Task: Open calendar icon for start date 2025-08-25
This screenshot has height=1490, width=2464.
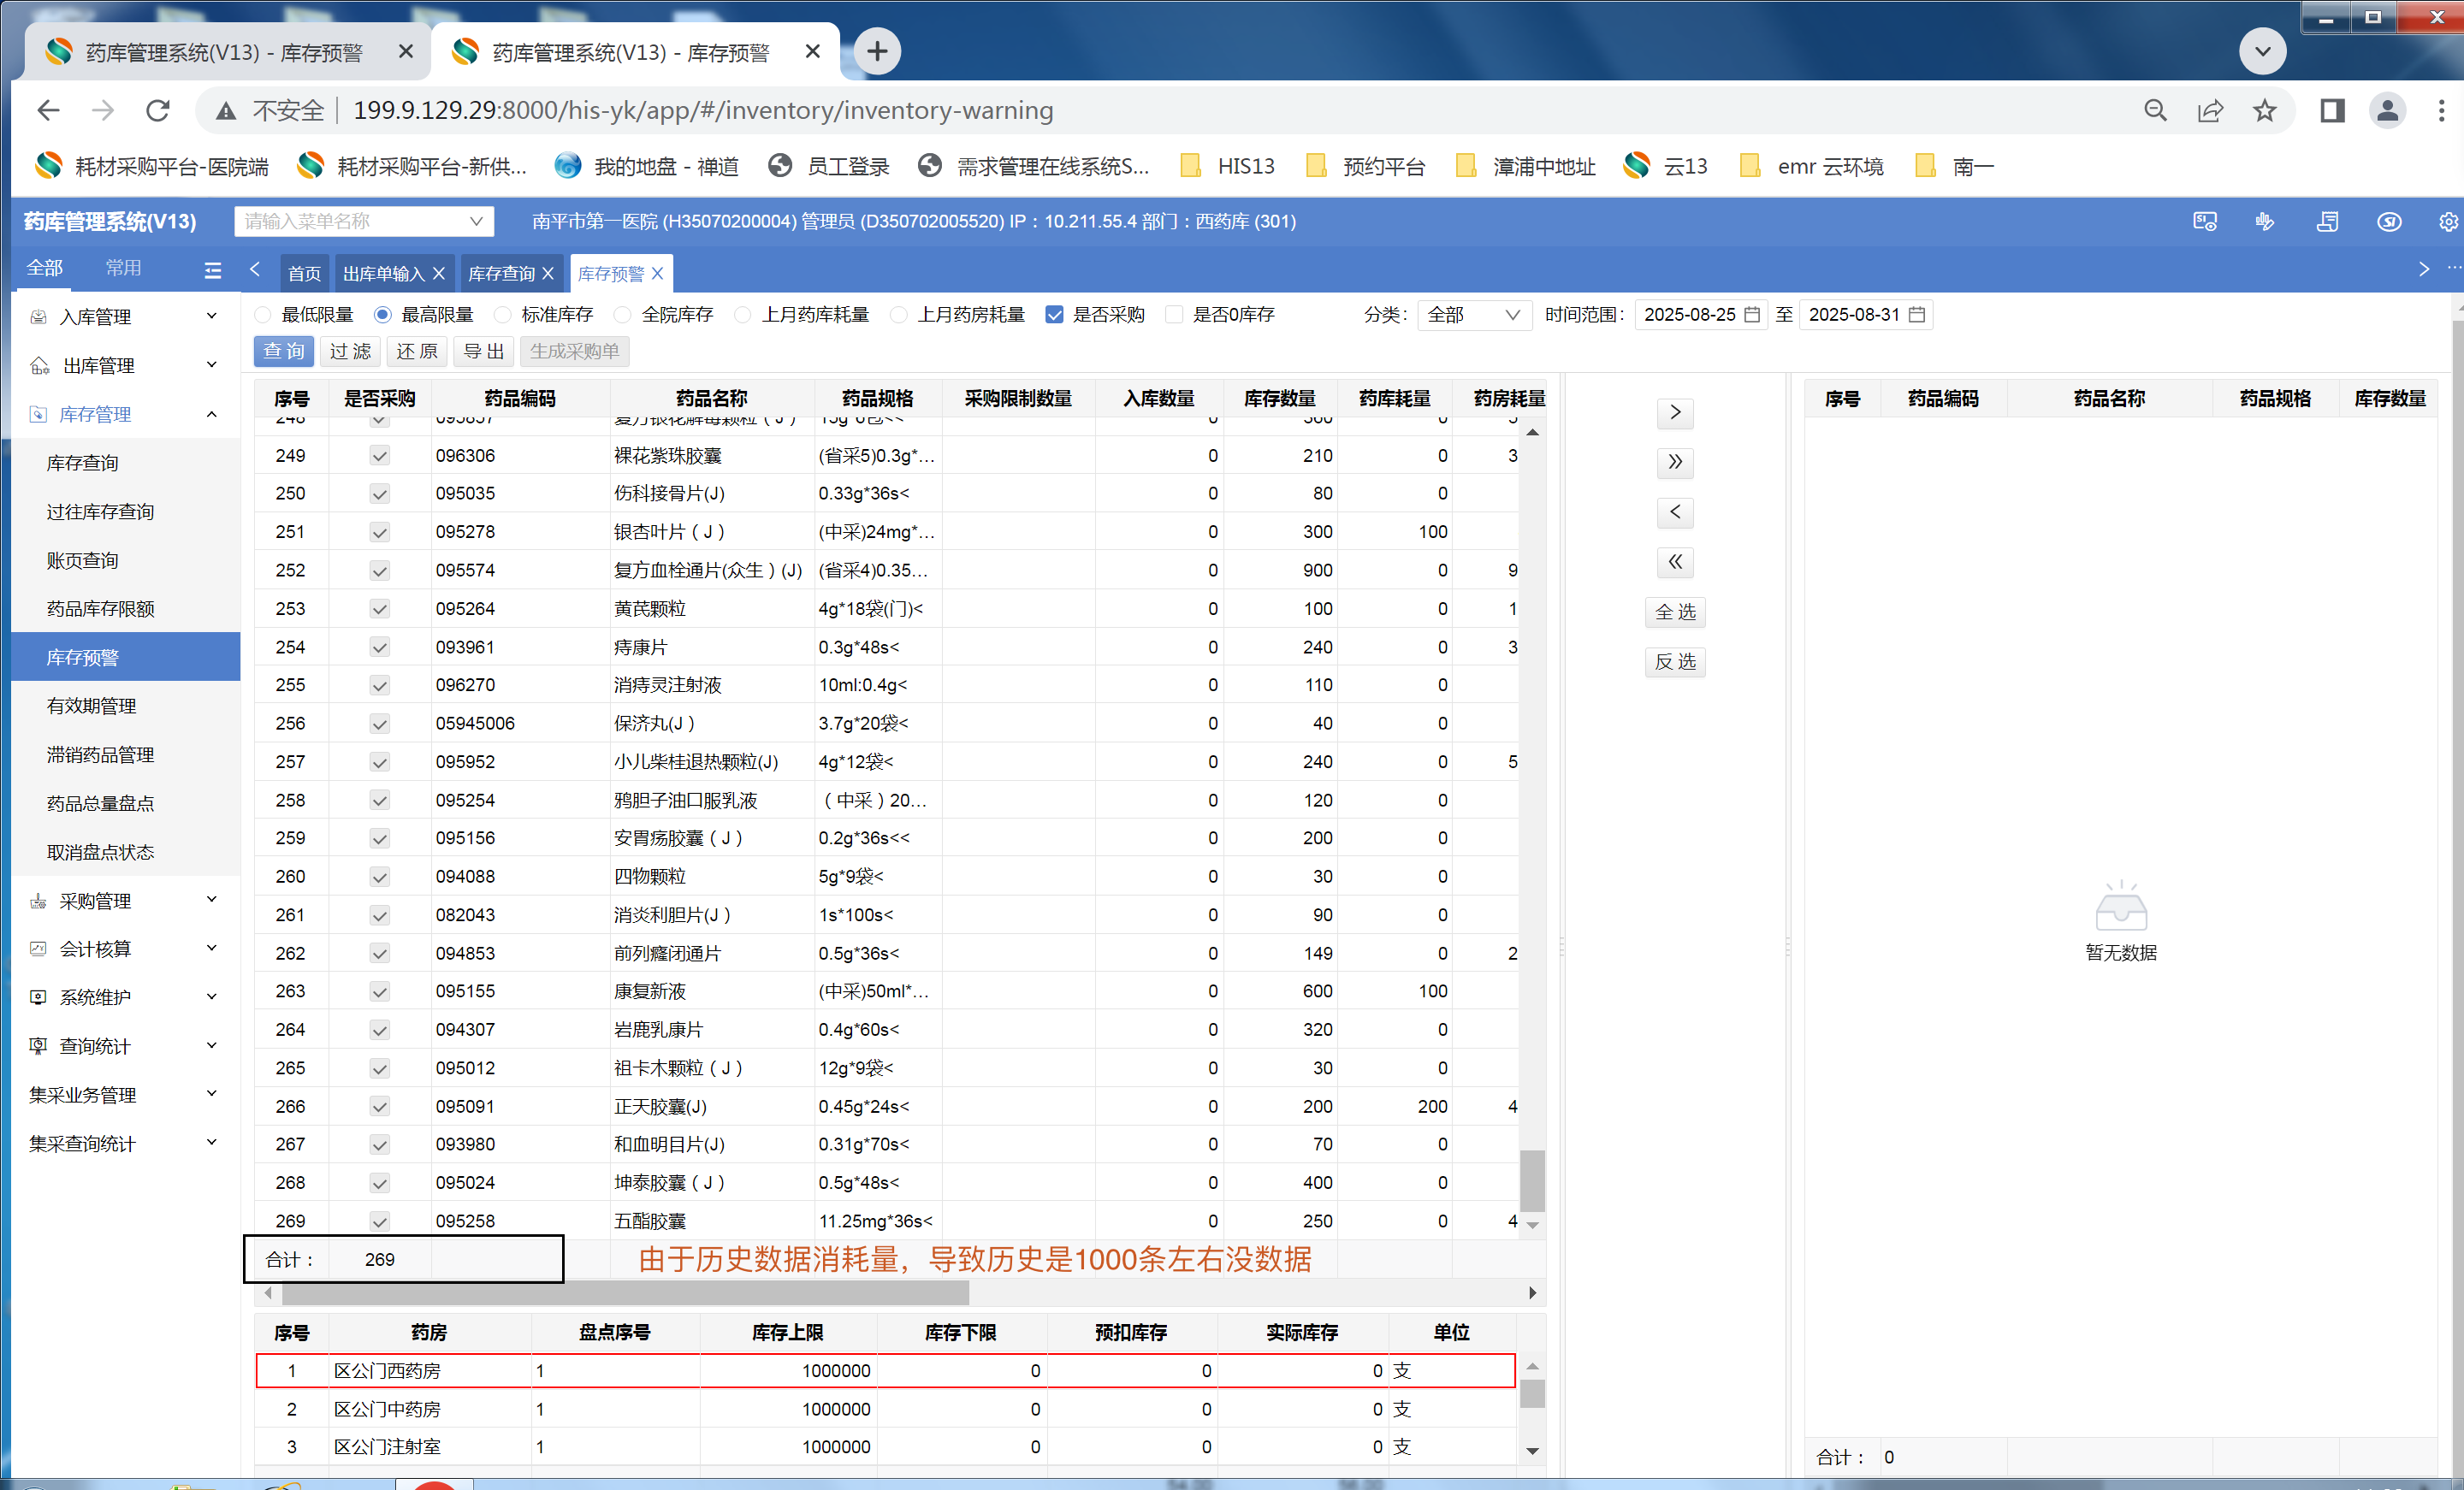Action: [x=1752, y=315]
